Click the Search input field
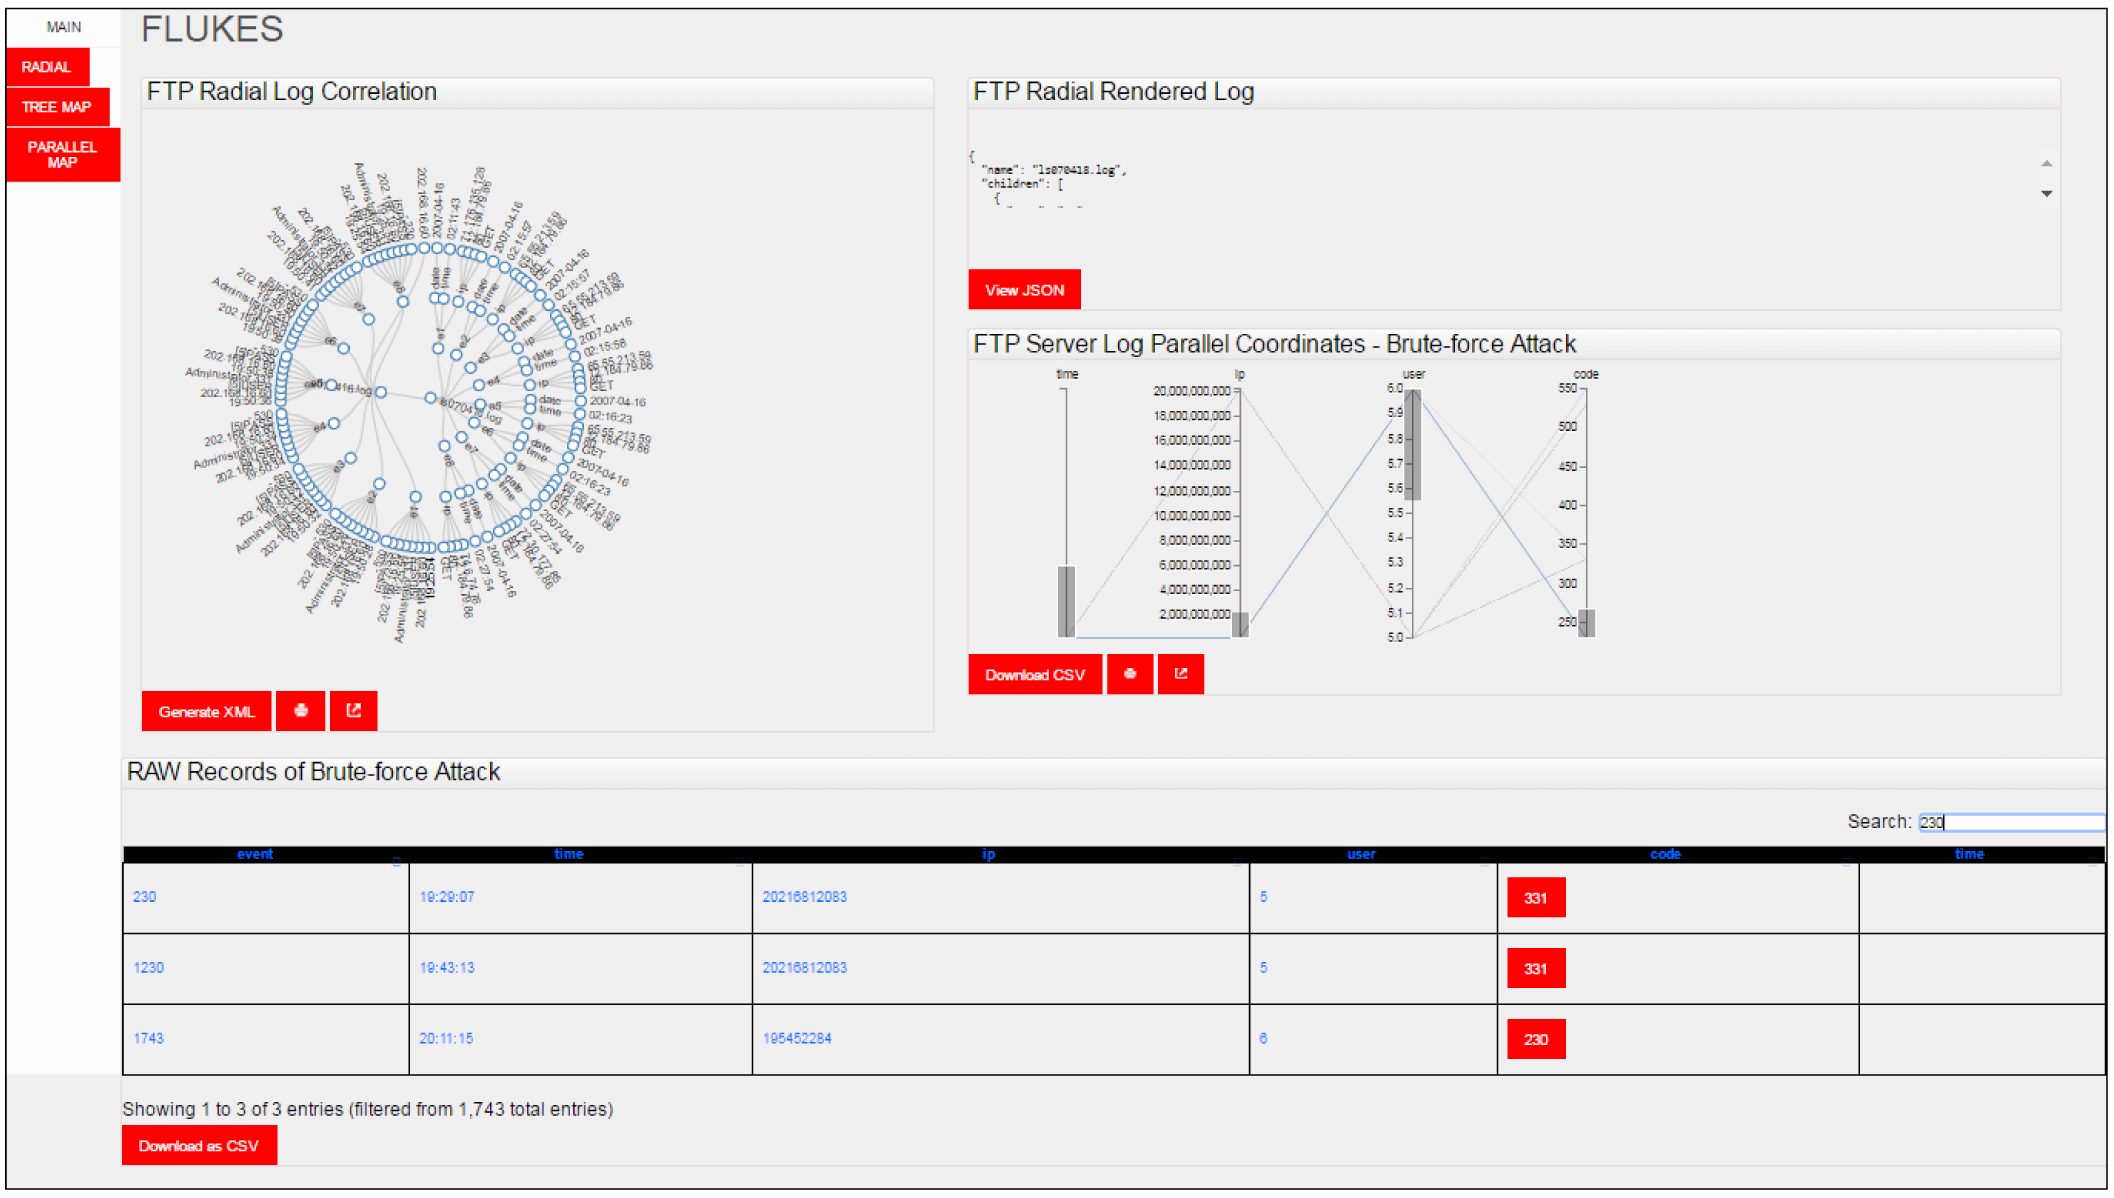 pos(2010,822)
